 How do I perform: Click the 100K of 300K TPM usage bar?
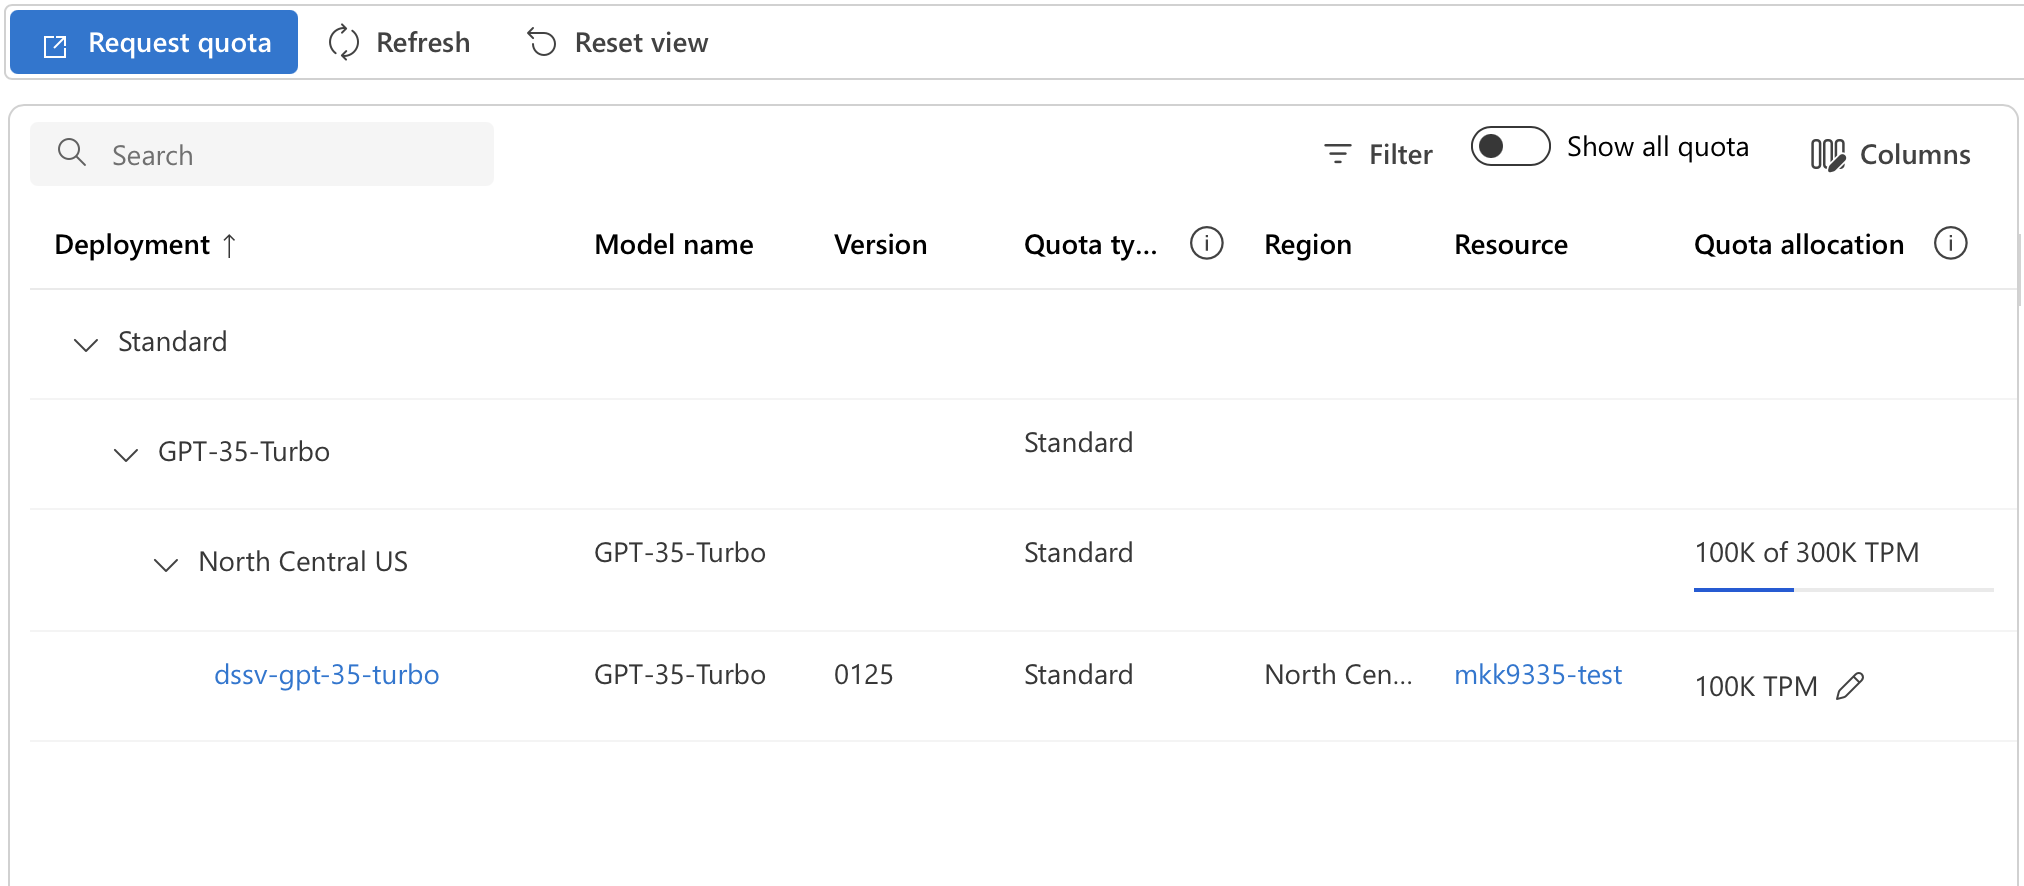[x=1842, y=590]
